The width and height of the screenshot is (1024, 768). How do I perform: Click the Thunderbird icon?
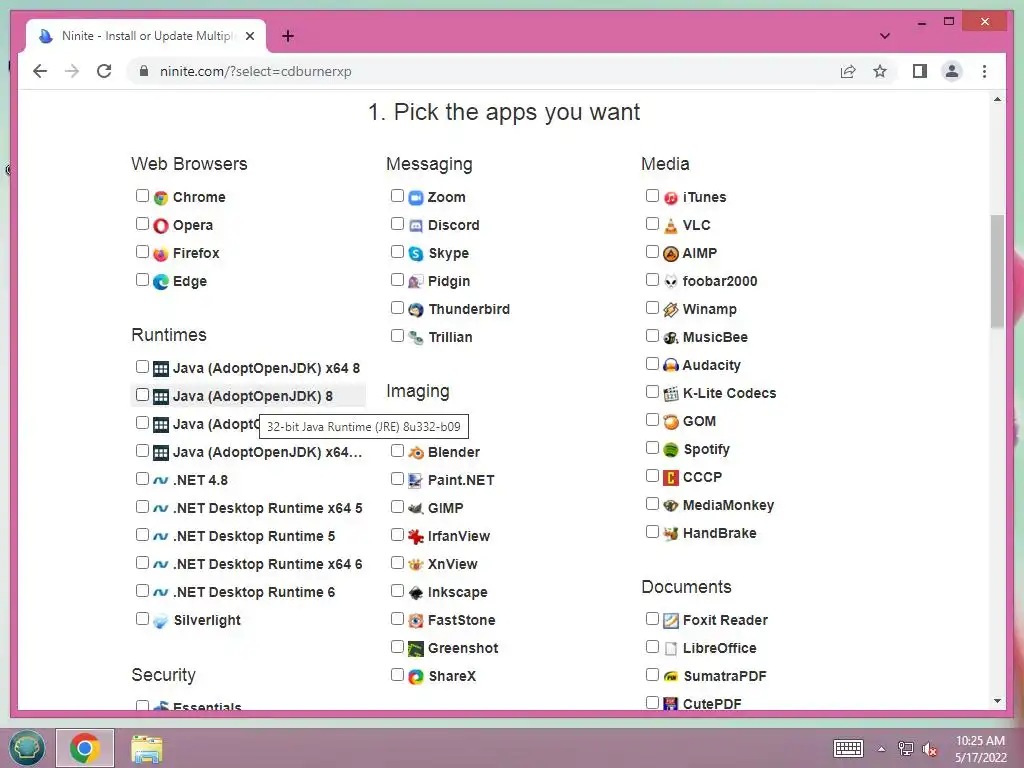point(416,310)
